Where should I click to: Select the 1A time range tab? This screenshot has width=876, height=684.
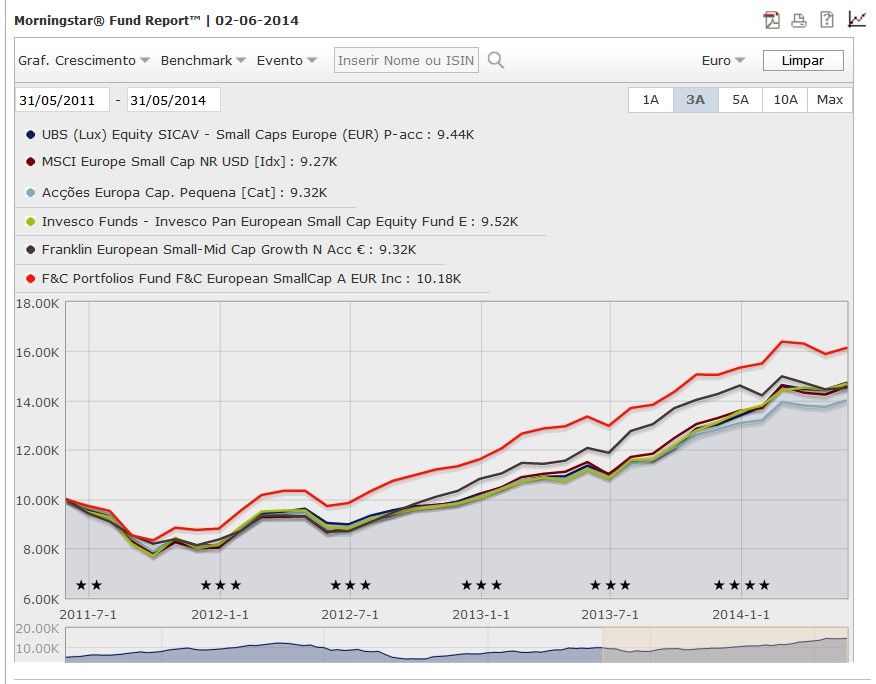click(x=651, y=100)
